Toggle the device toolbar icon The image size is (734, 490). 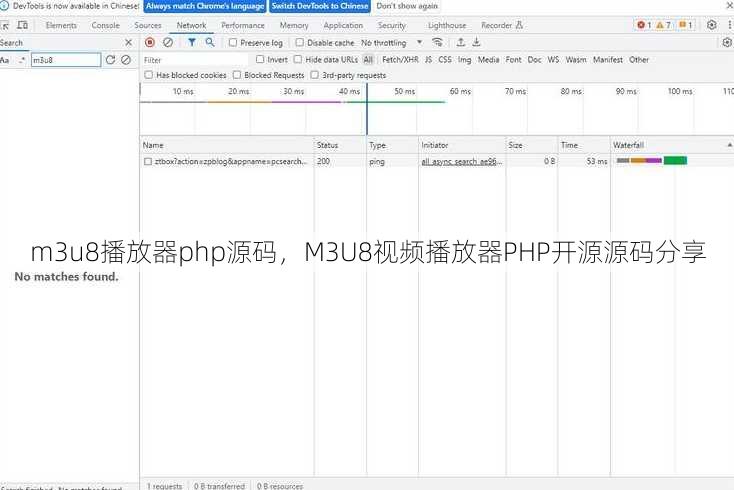[22, 25]
